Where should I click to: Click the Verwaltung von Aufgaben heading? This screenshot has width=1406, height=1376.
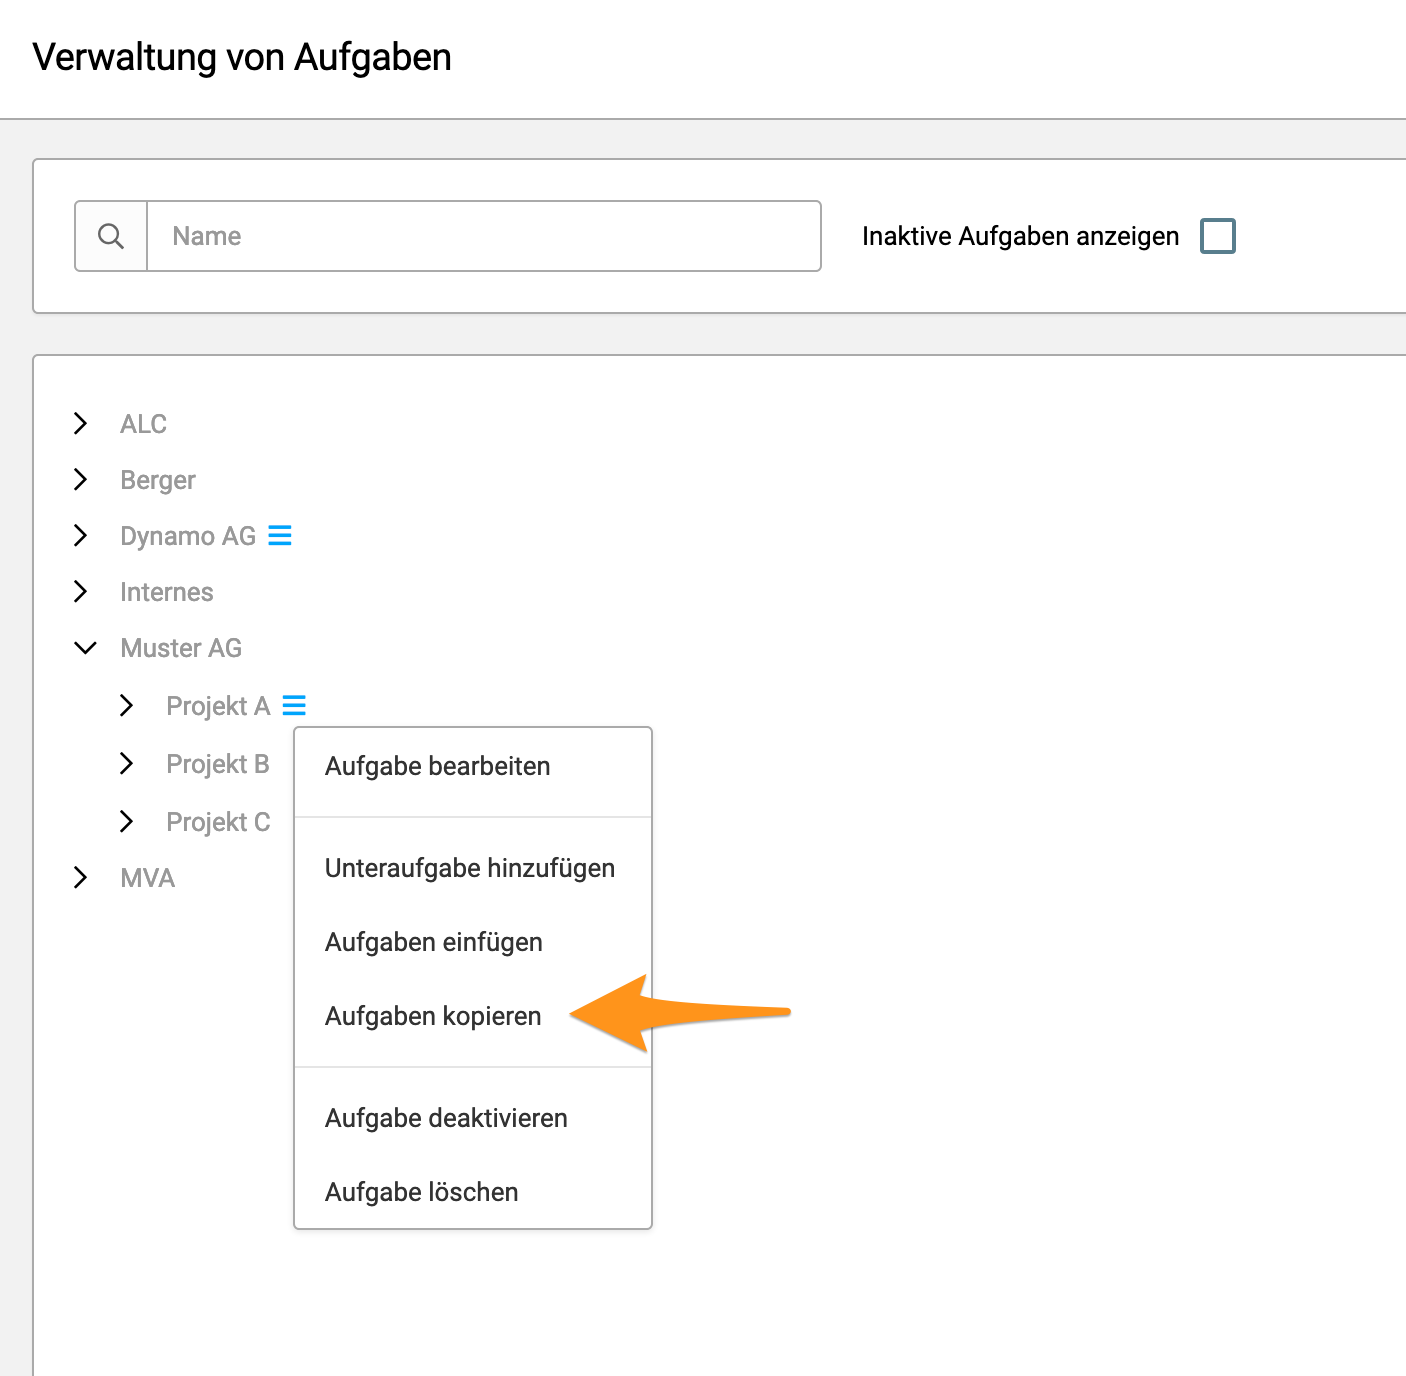click(x=242, y=58)
